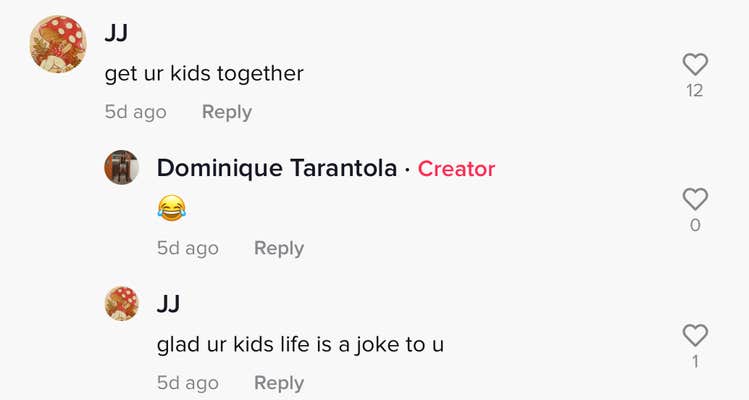Reply to "glad ur kids life is a joke"
The height and width of the screenshot is (400, 749).
(278, 383)
